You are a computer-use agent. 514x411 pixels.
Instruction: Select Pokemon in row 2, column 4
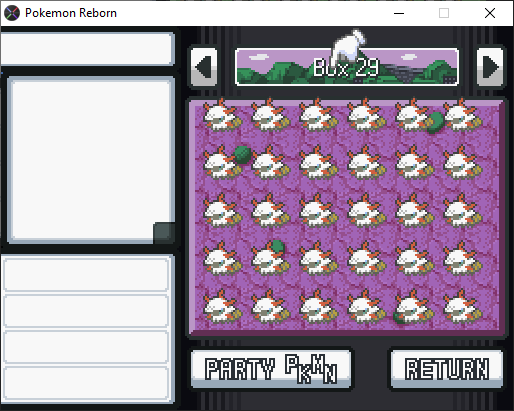pyautogui.click(x=366, y=163)
